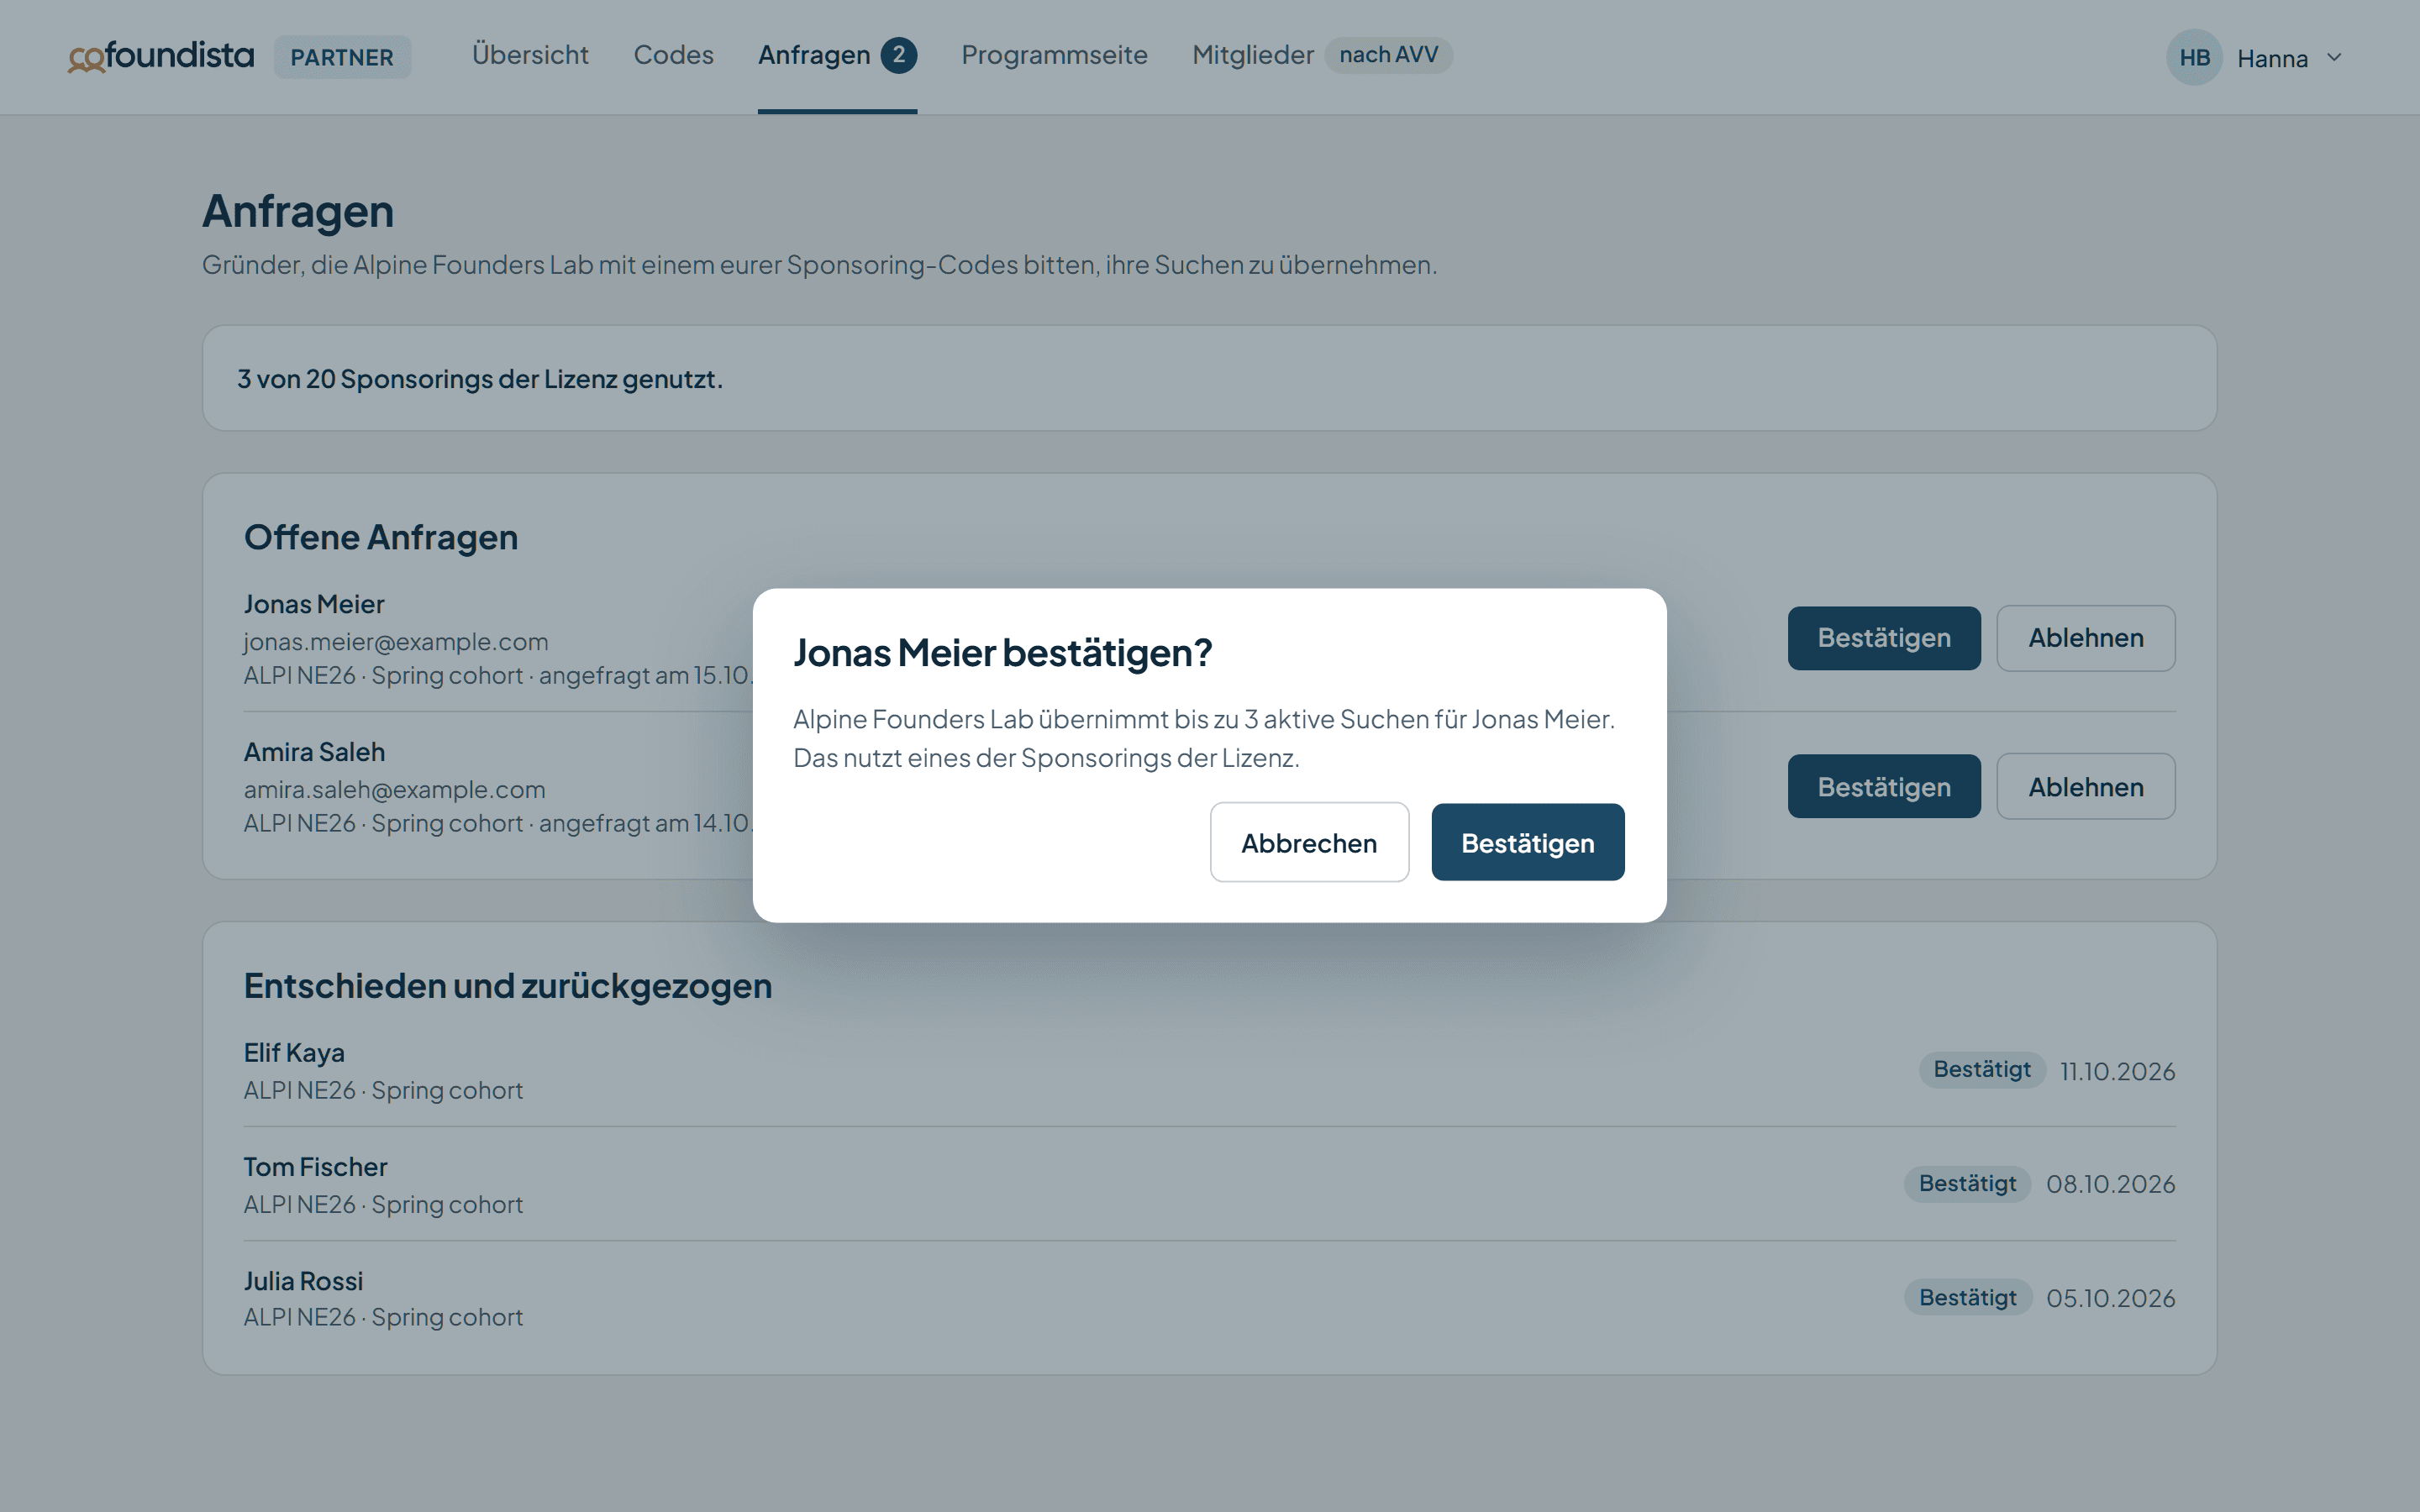Click the date 11.10.2026
Viewport: 2420px width, 1512px height.
click(2117, 1071)
